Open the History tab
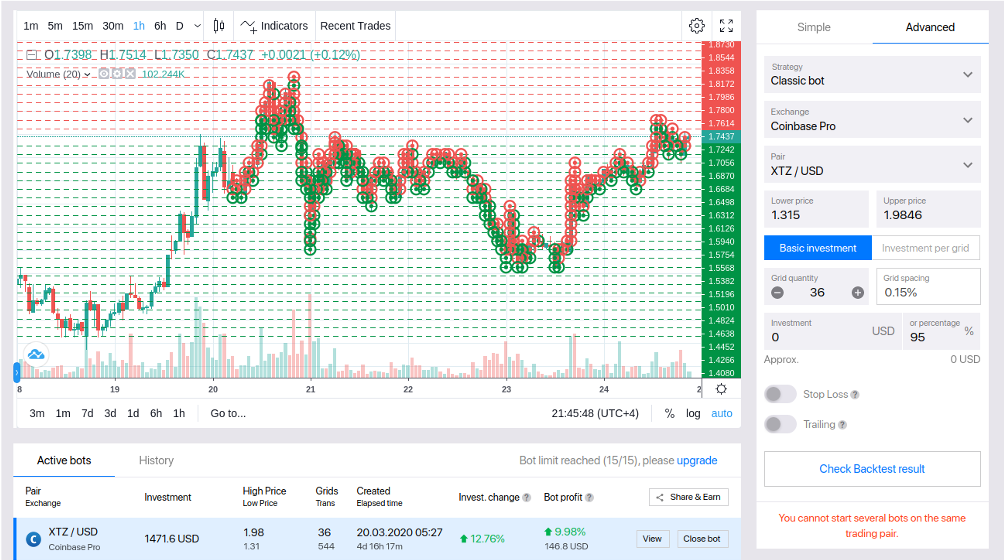 click(x=156, y=460)
